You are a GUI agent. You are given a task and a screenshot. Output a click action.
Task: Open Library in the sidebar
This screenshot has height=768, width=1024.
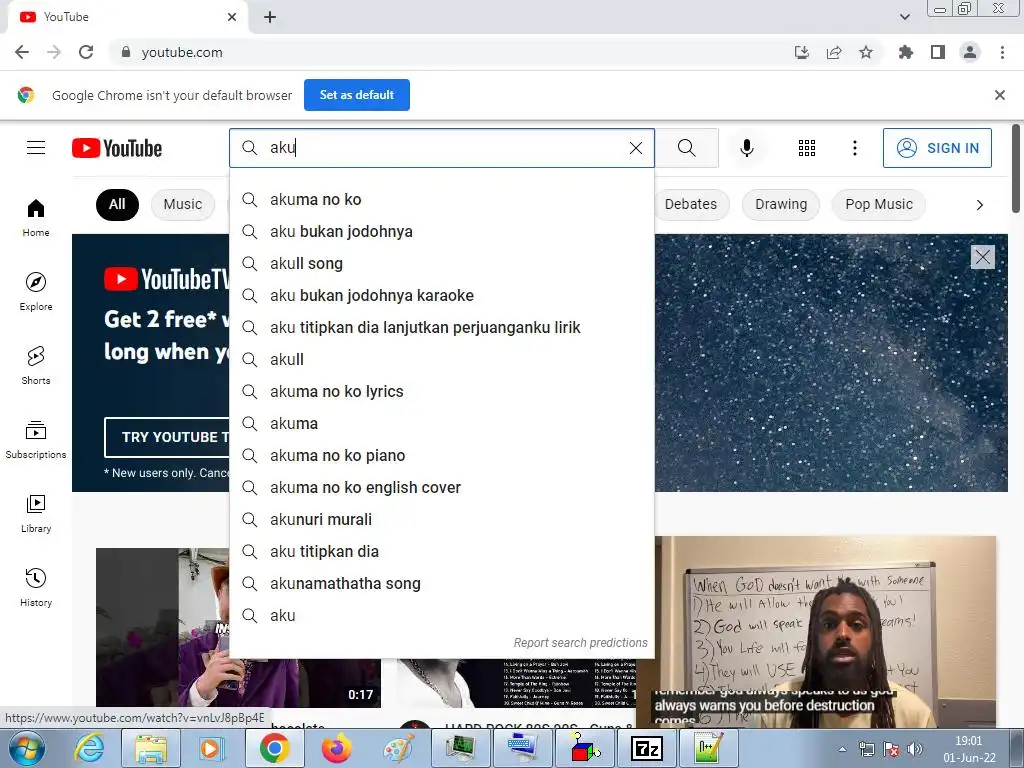[36, 514]
